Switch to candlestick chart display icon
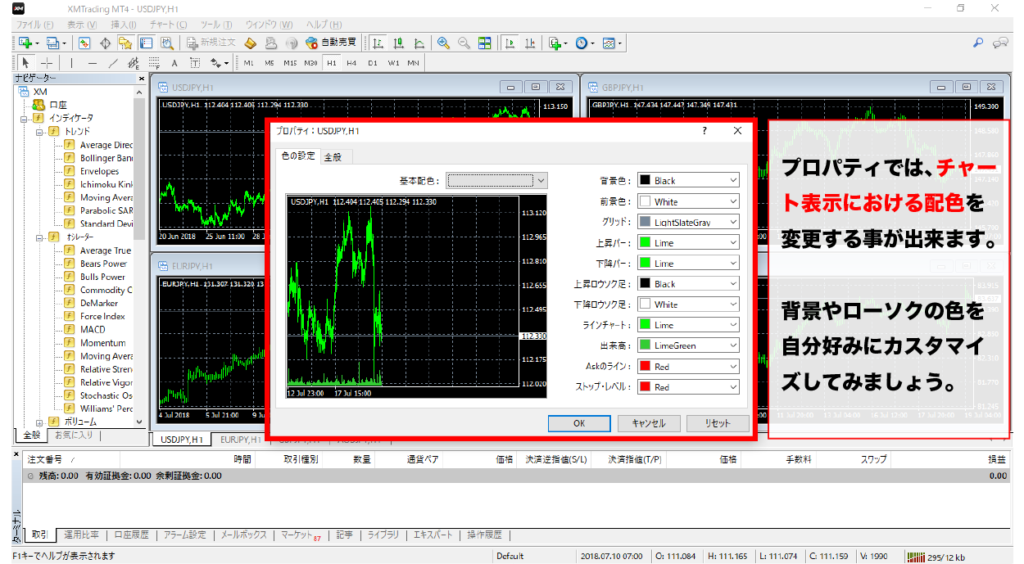The height and width of the screenshot is (564, 1024). (x=398, y=43)
